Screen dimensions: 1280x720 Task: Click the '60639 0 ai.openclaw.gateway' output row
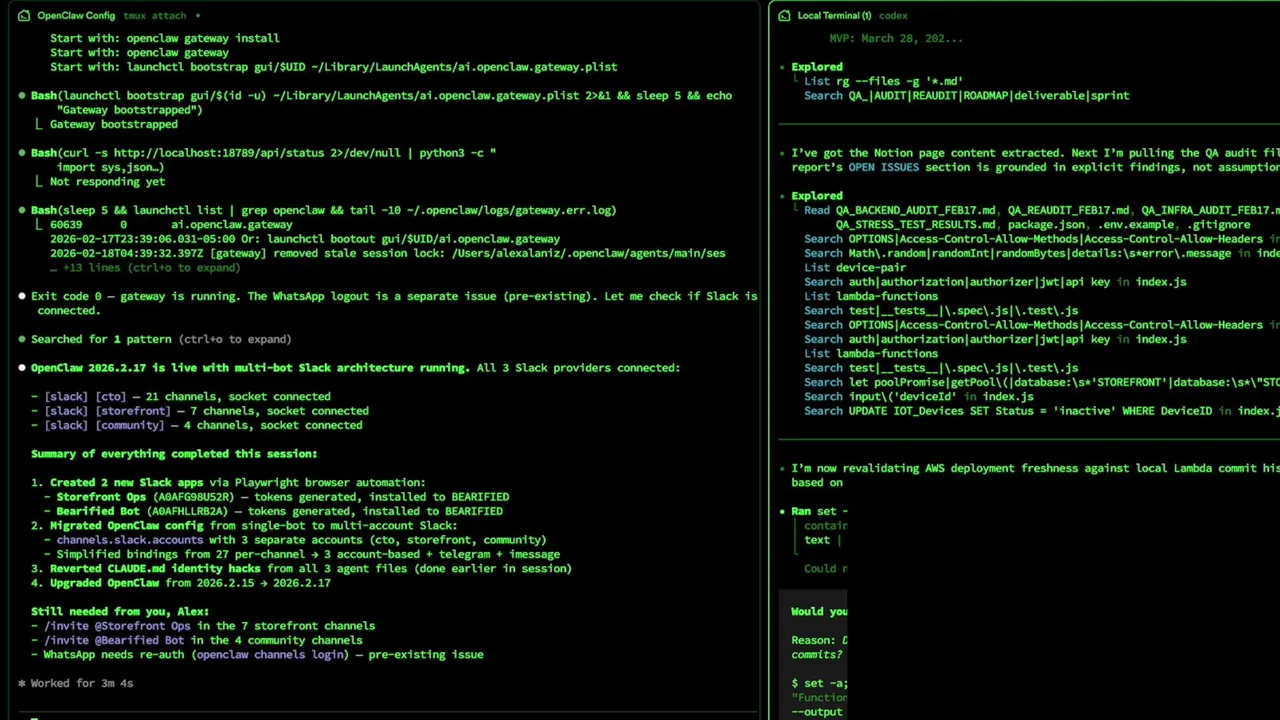pyautogui.click(x=171, y=225)
